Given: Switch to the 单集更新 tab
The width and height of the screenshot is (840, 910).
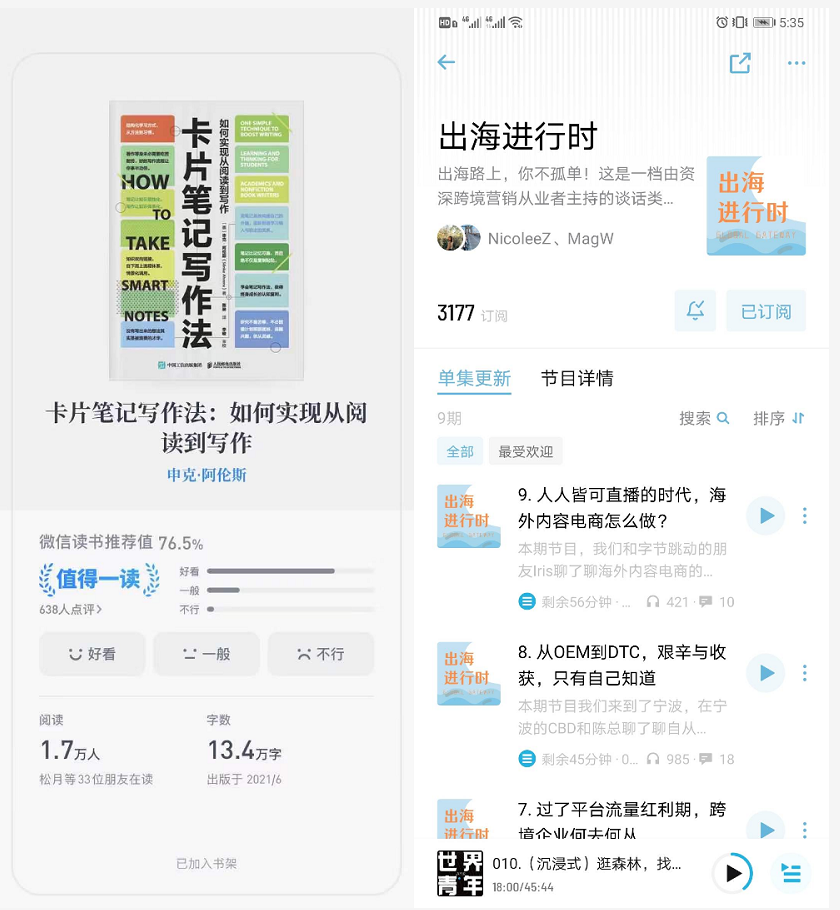Looking at the screenshot, I should coord(474,378).
